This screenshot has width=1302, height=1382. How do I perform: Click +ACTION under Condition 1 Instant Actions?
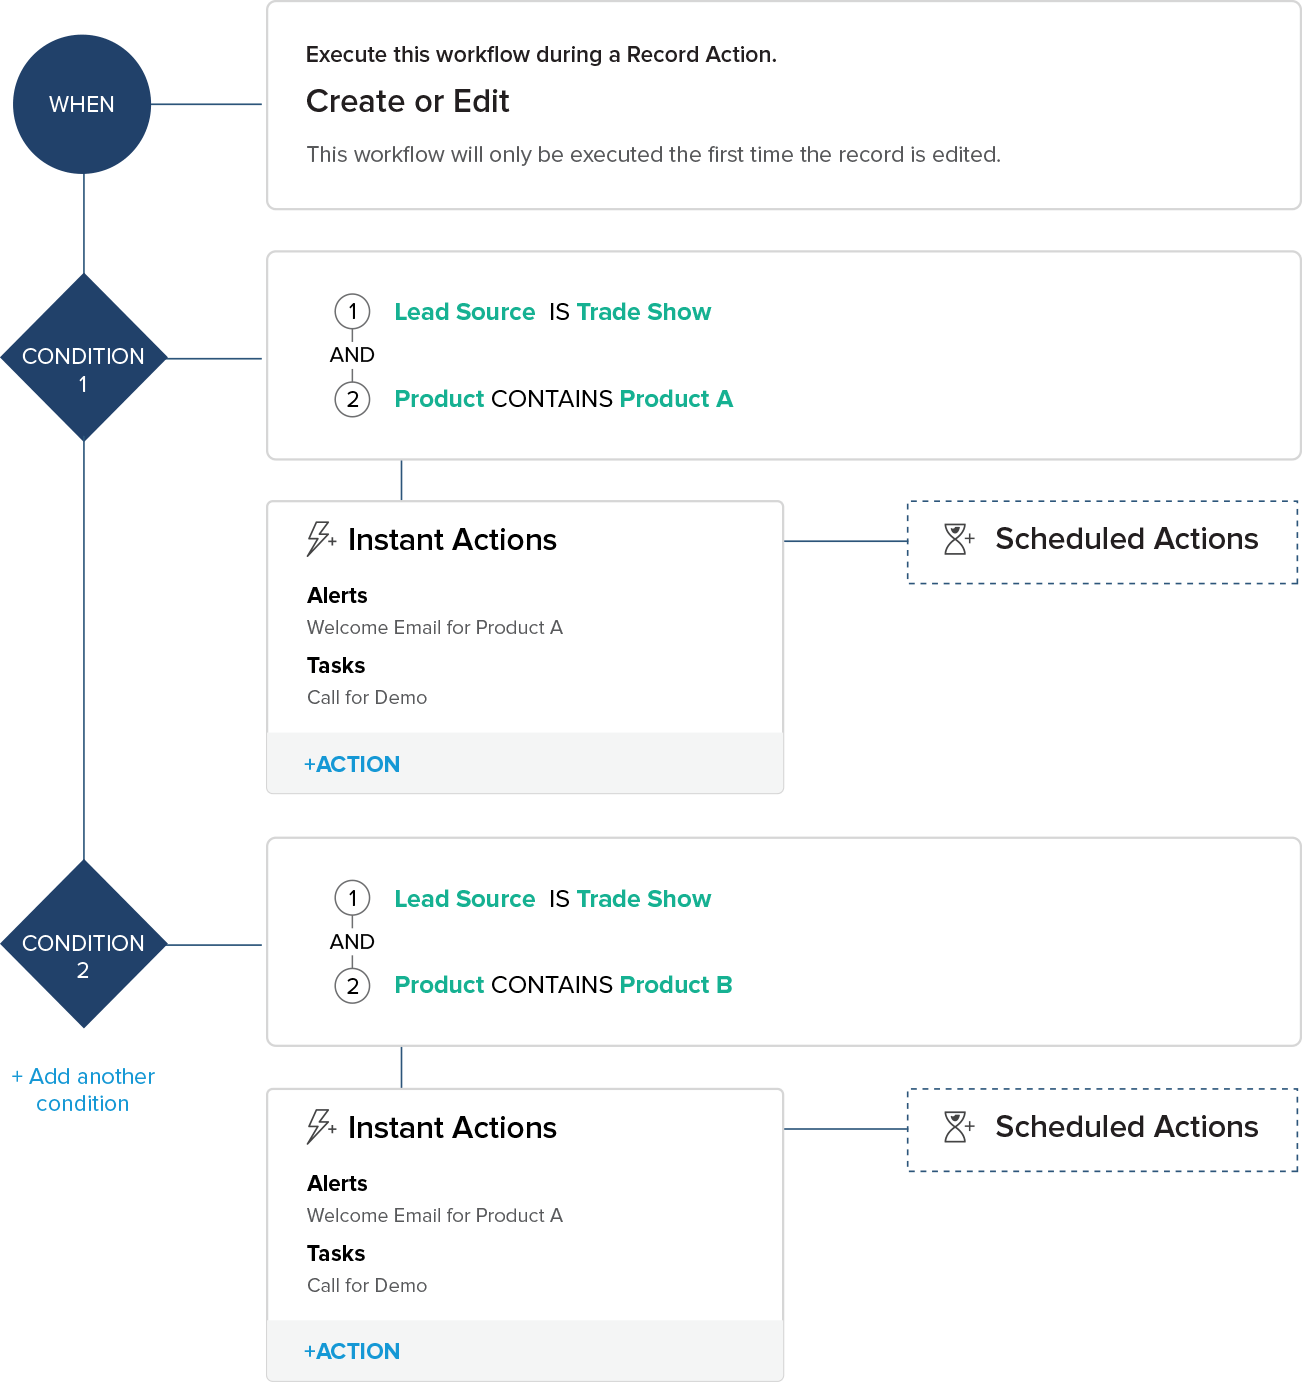pyautogui.click(x=352, y=764)
